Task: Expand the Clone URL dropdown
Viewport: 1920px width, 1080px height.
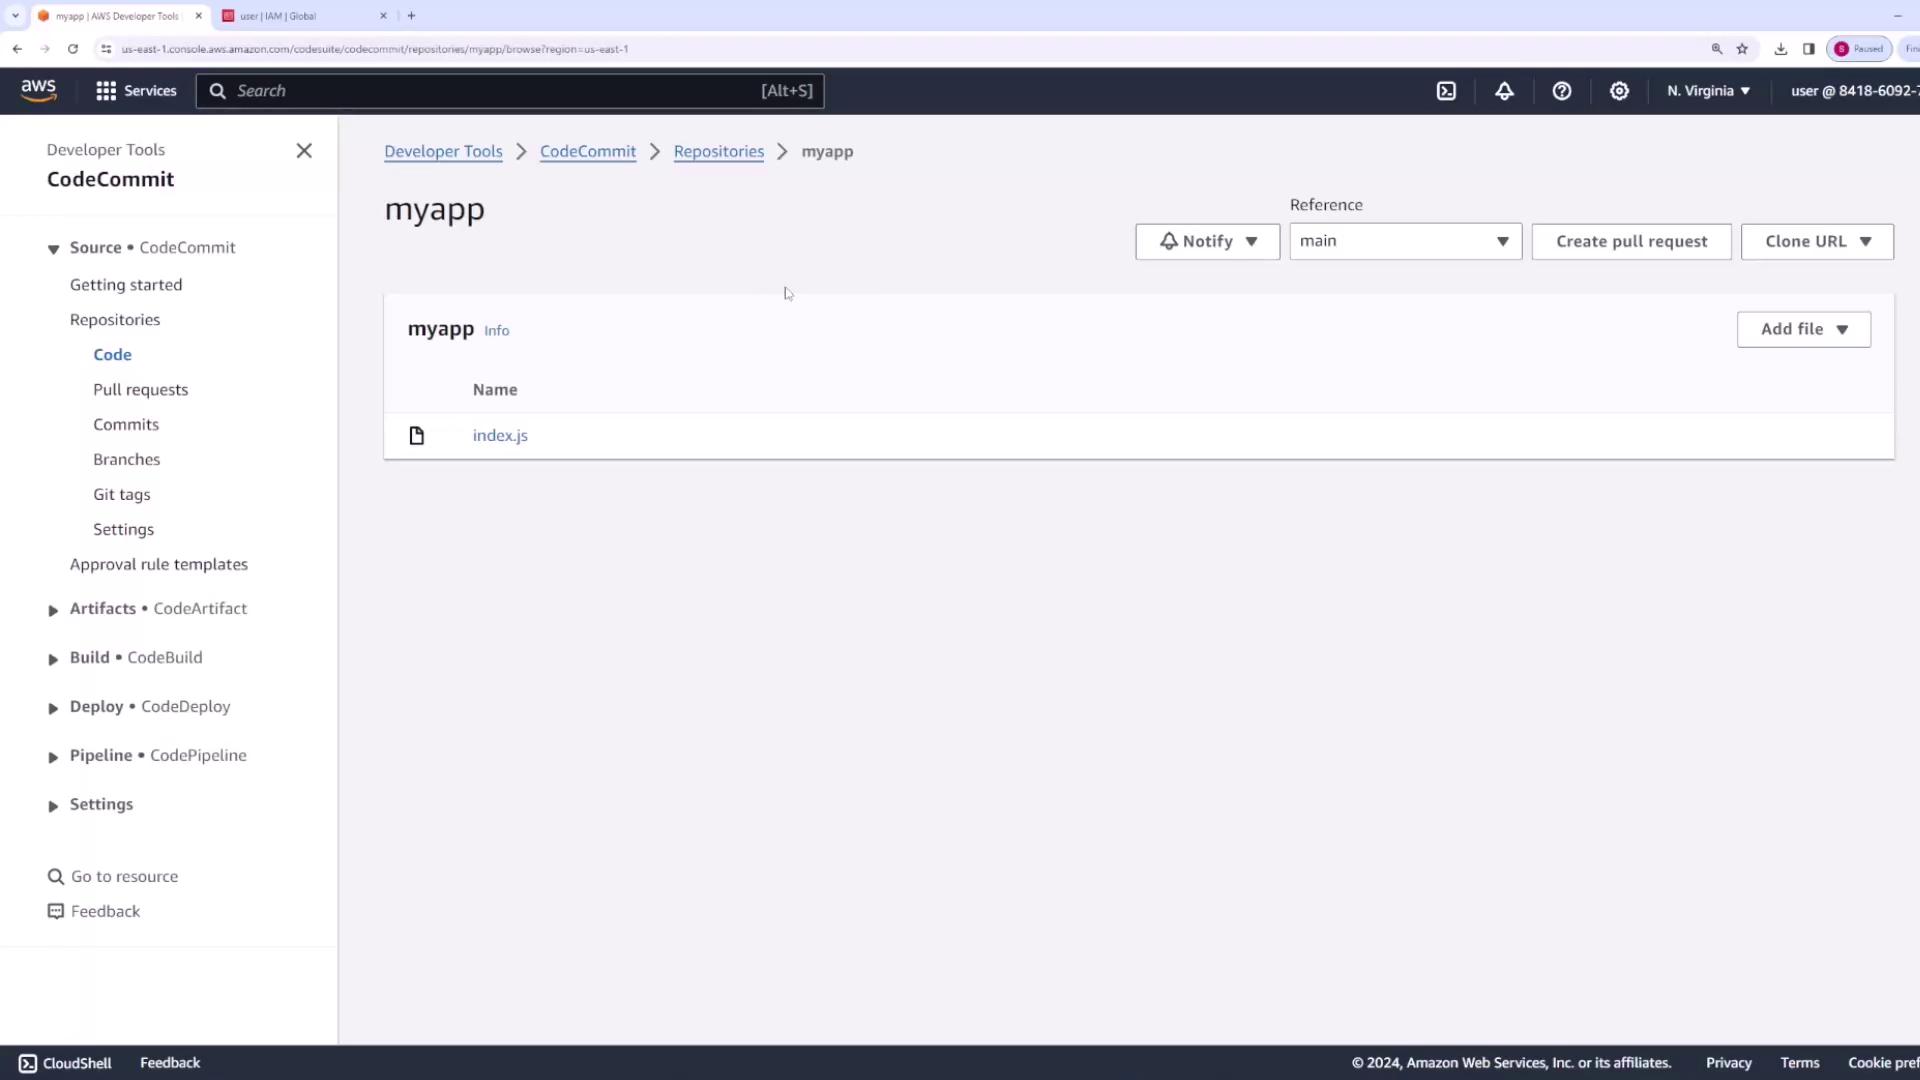Action: pos(1816,242)
